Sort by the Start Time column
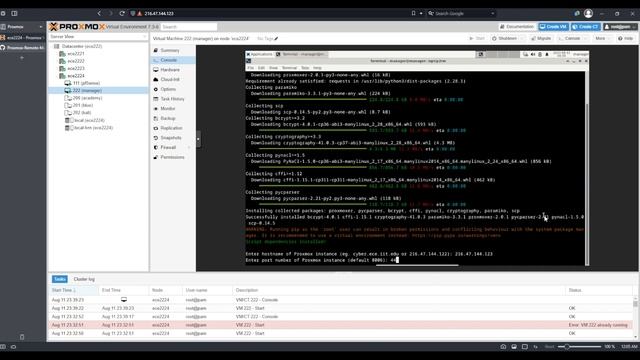The image size is (640, 360). [x=73, y=290]
